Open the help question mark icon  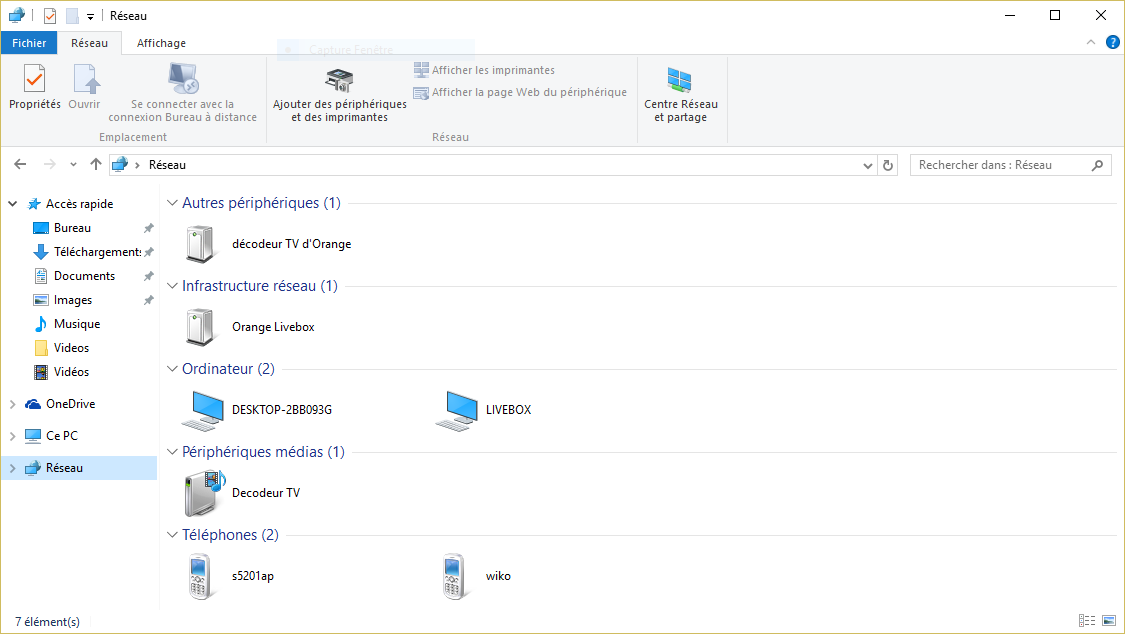pyautogui.click(x=1112, y=42)
